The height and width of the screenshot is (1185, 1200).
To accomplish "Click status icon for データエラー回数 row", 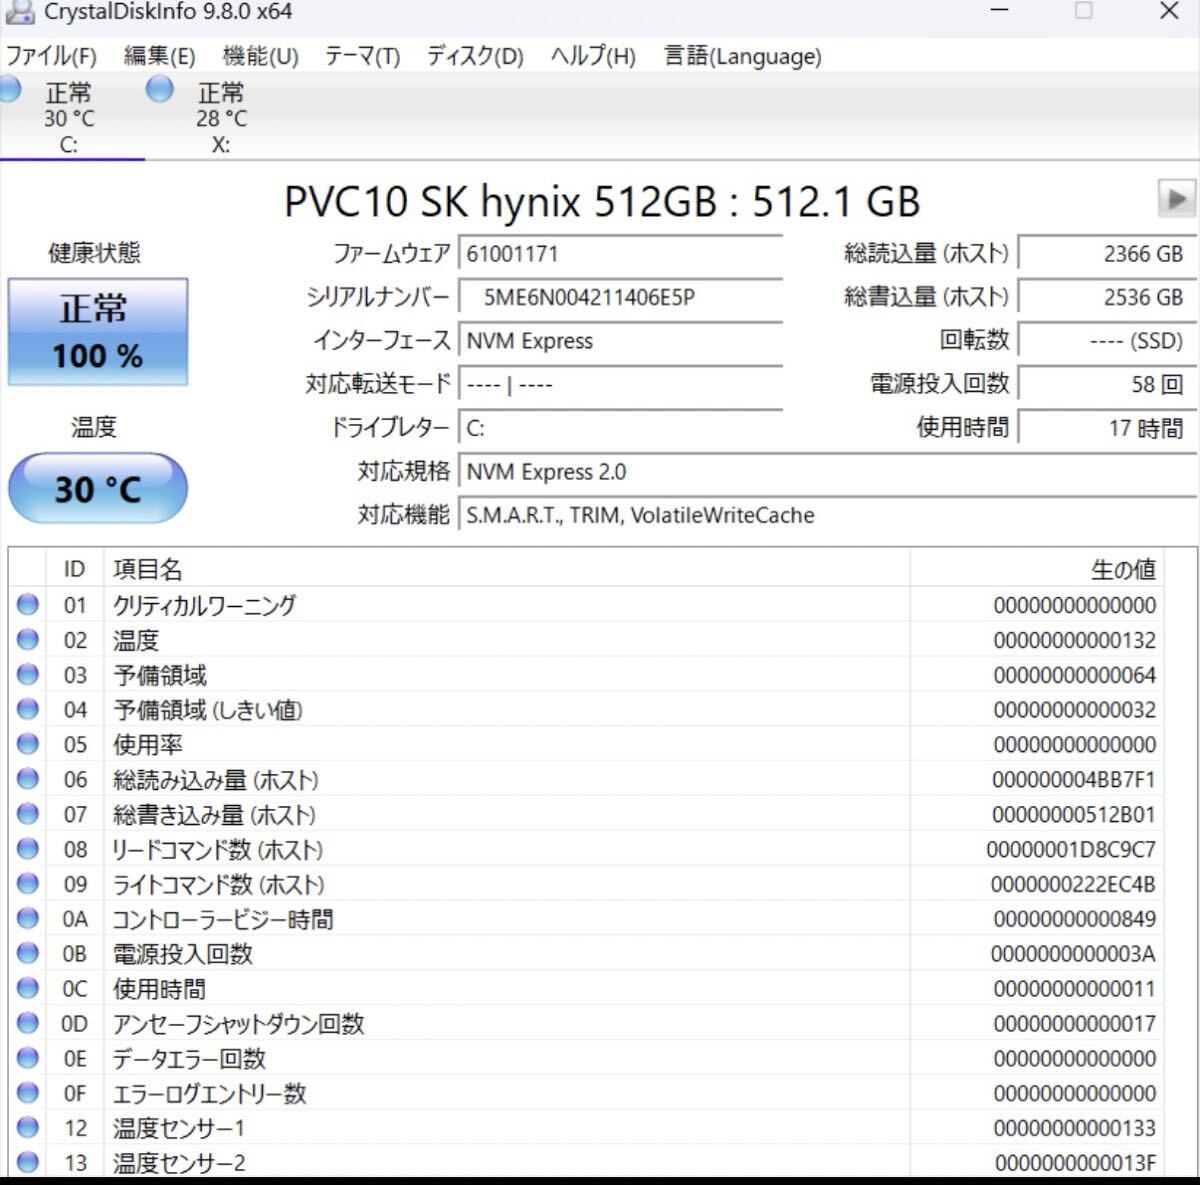I will pos(28,1058).
